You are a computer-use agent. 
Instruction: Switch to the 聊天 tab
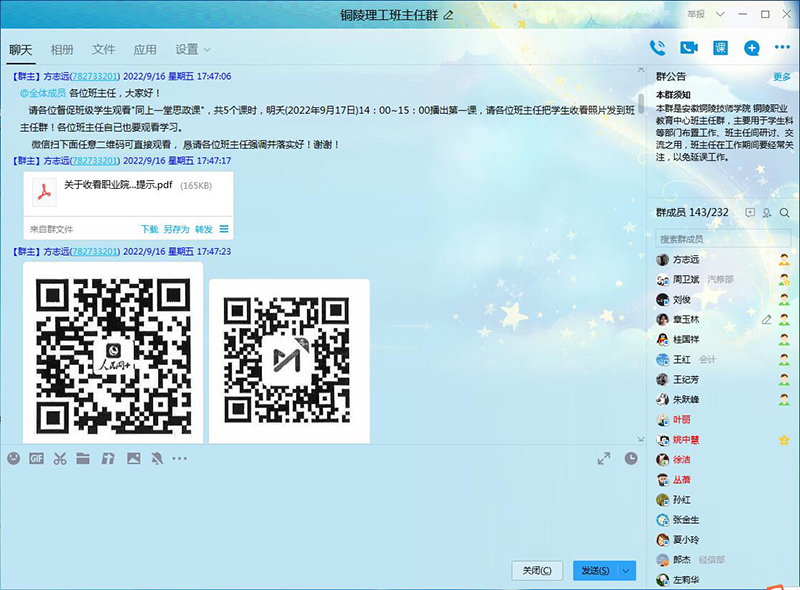click(20, 50)
